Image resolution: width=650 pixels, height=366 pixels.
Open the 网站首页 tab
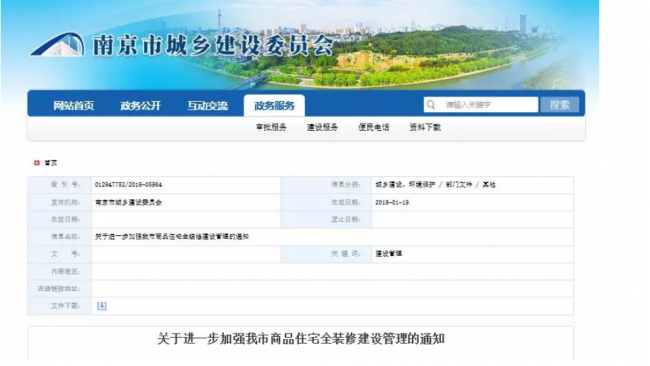click(x=73, y=106)
